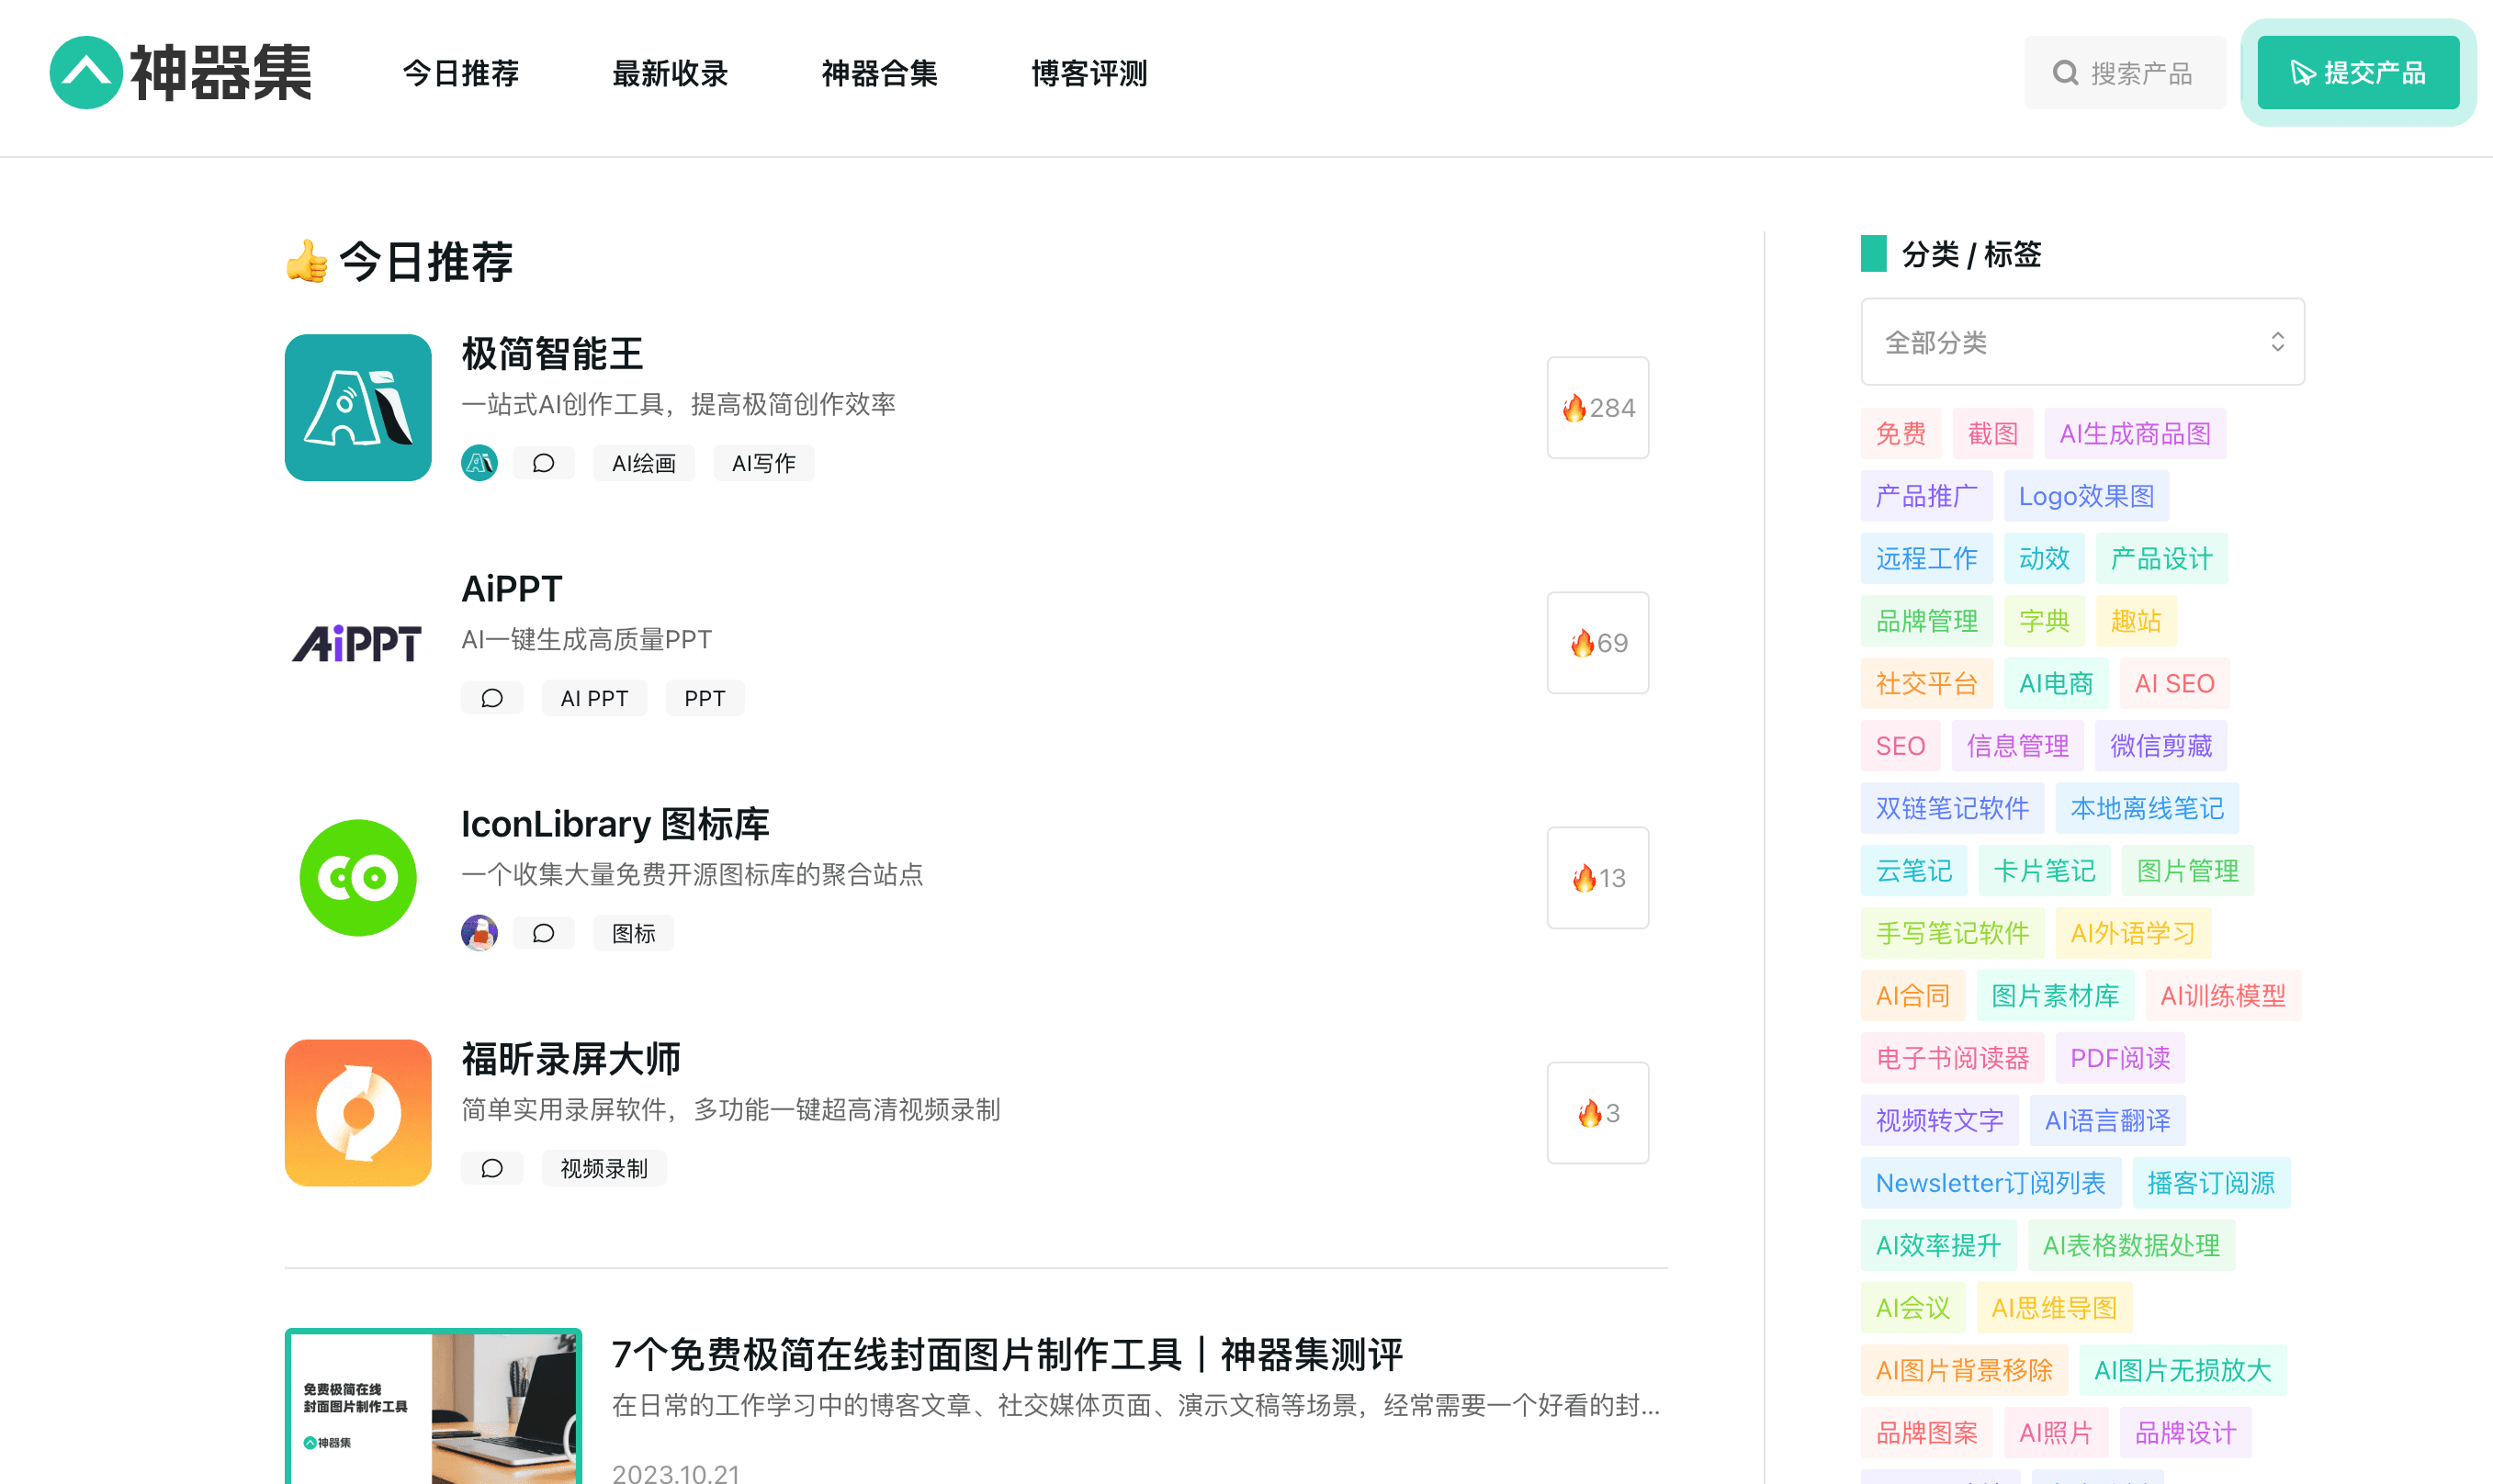
Task: Filter by the 字典 tag
Action: 2044,621
